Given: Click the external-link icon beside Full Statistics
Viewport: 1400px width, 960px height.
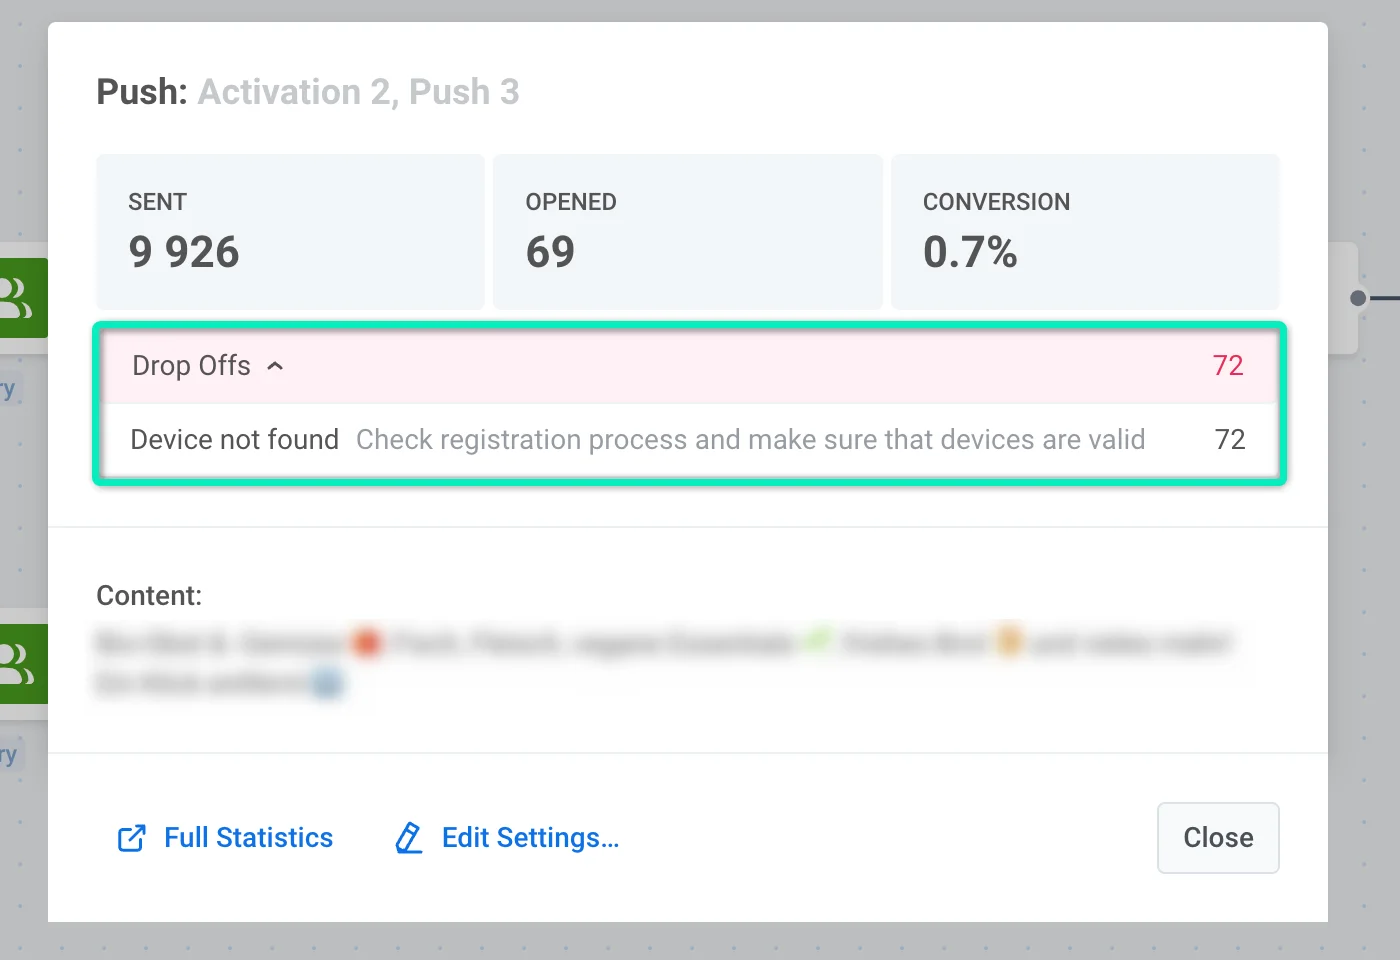Looking at the screenshot, I should (x=131, y=838).
